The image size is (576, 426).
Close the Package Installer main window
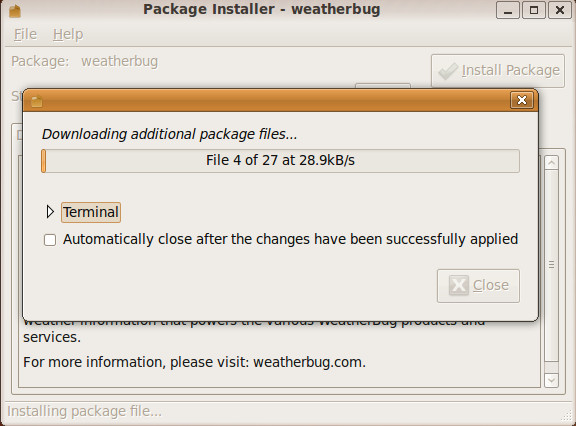560,10
